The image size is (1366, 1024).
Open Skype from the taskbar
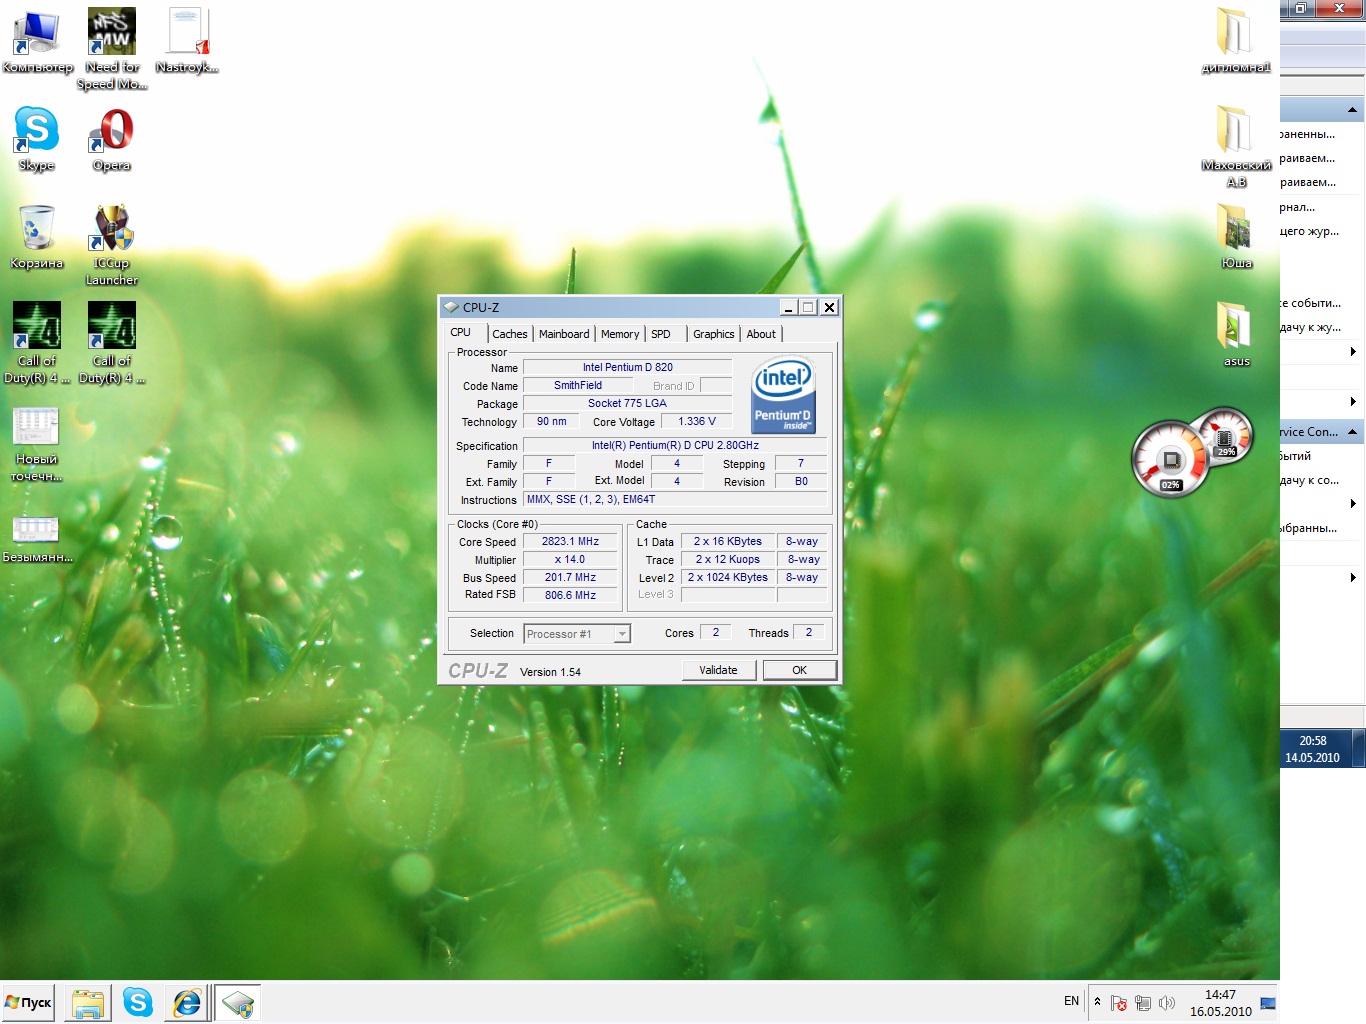pos(138,1002)
